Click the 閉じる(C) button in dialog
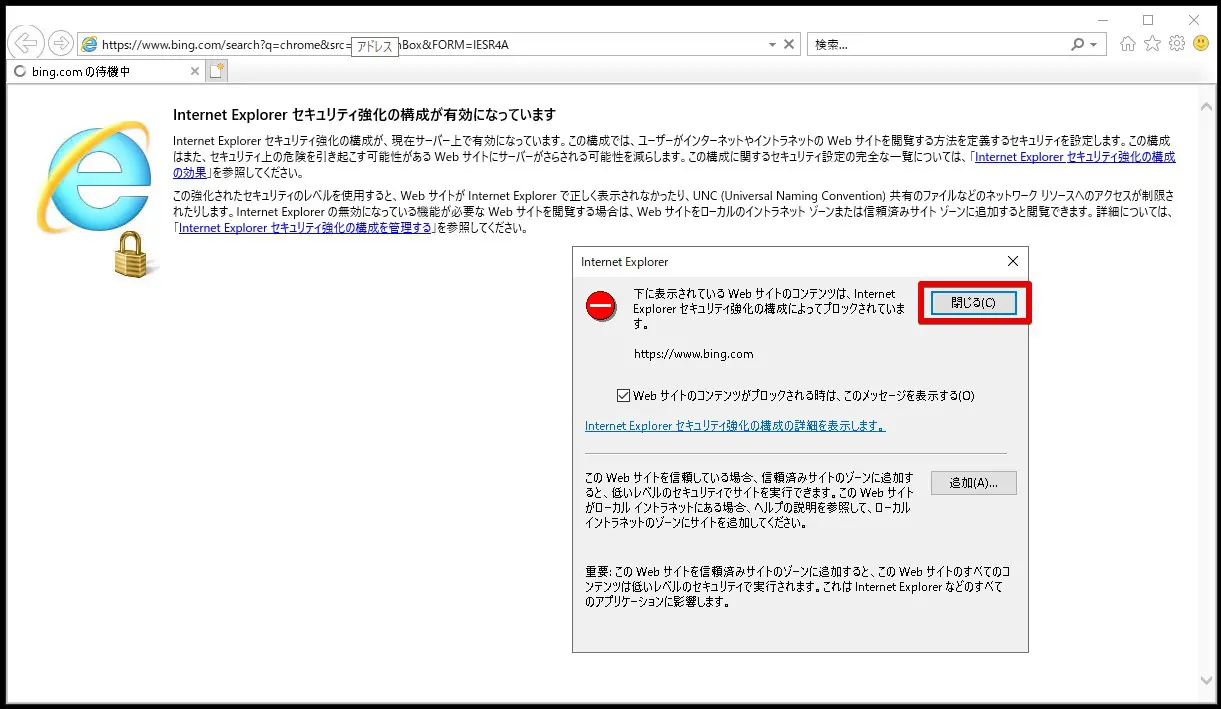The height and width of the screenshot is (709, 1221). (973, 303)
